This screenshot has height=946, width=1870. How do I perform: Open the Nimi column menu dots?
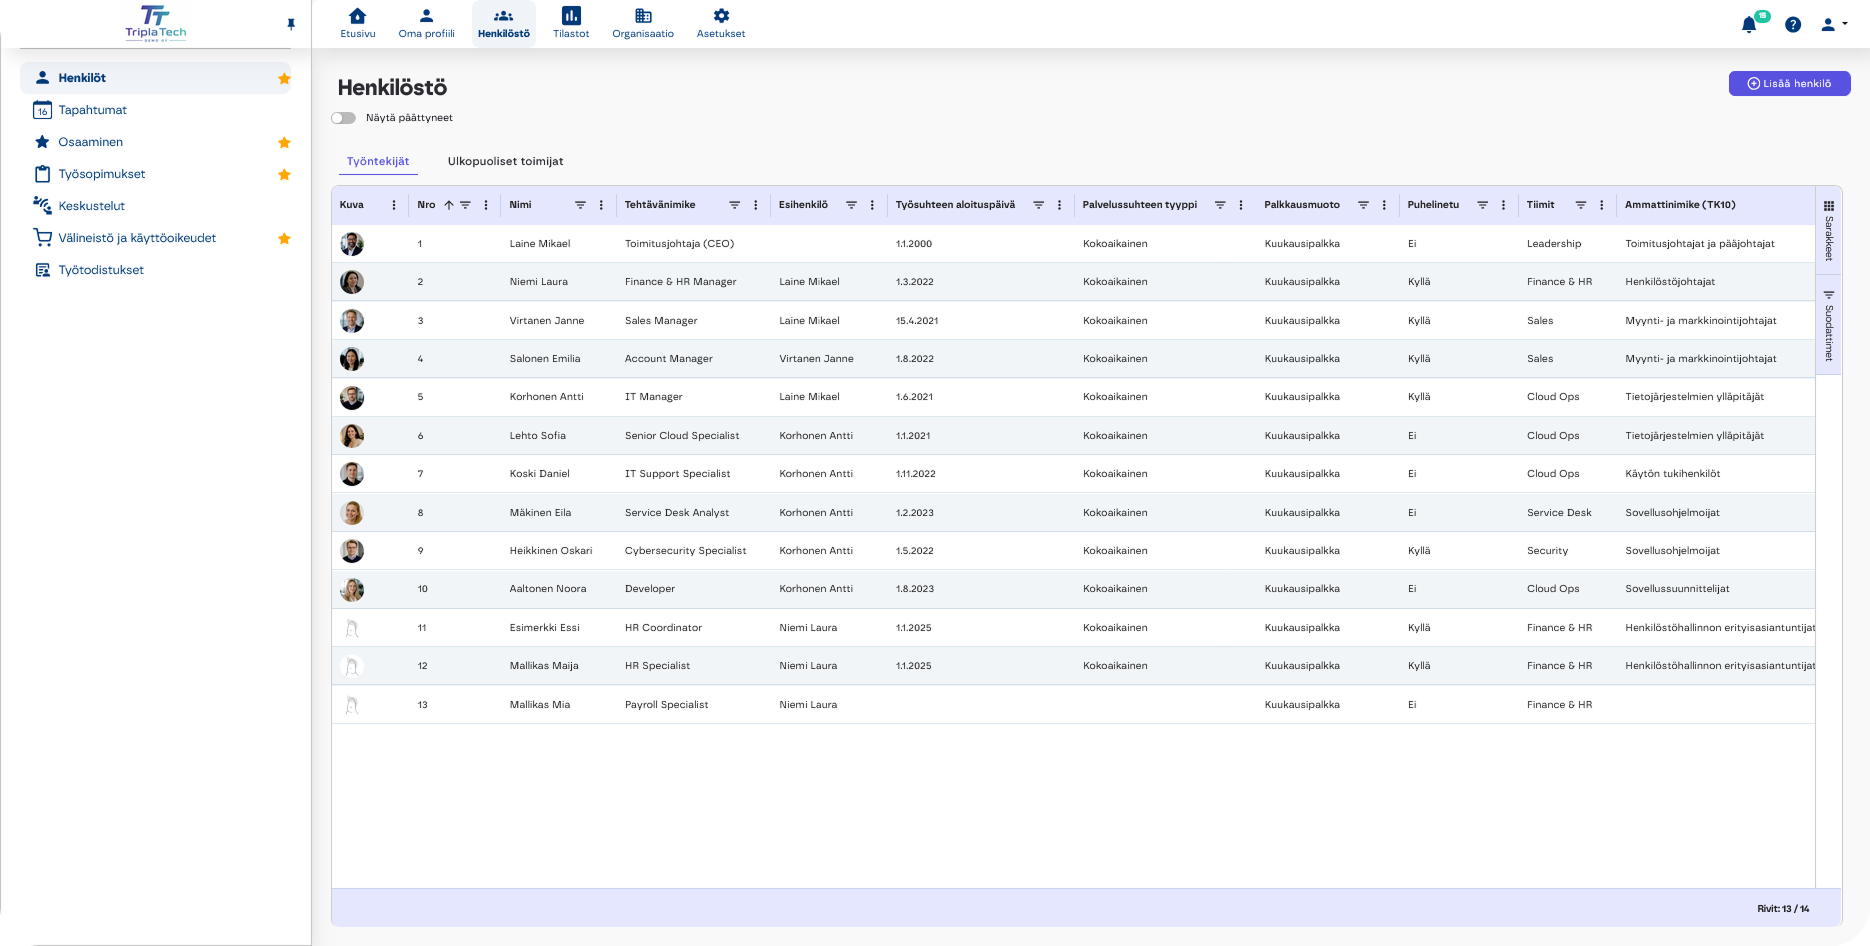coord(601,205)
